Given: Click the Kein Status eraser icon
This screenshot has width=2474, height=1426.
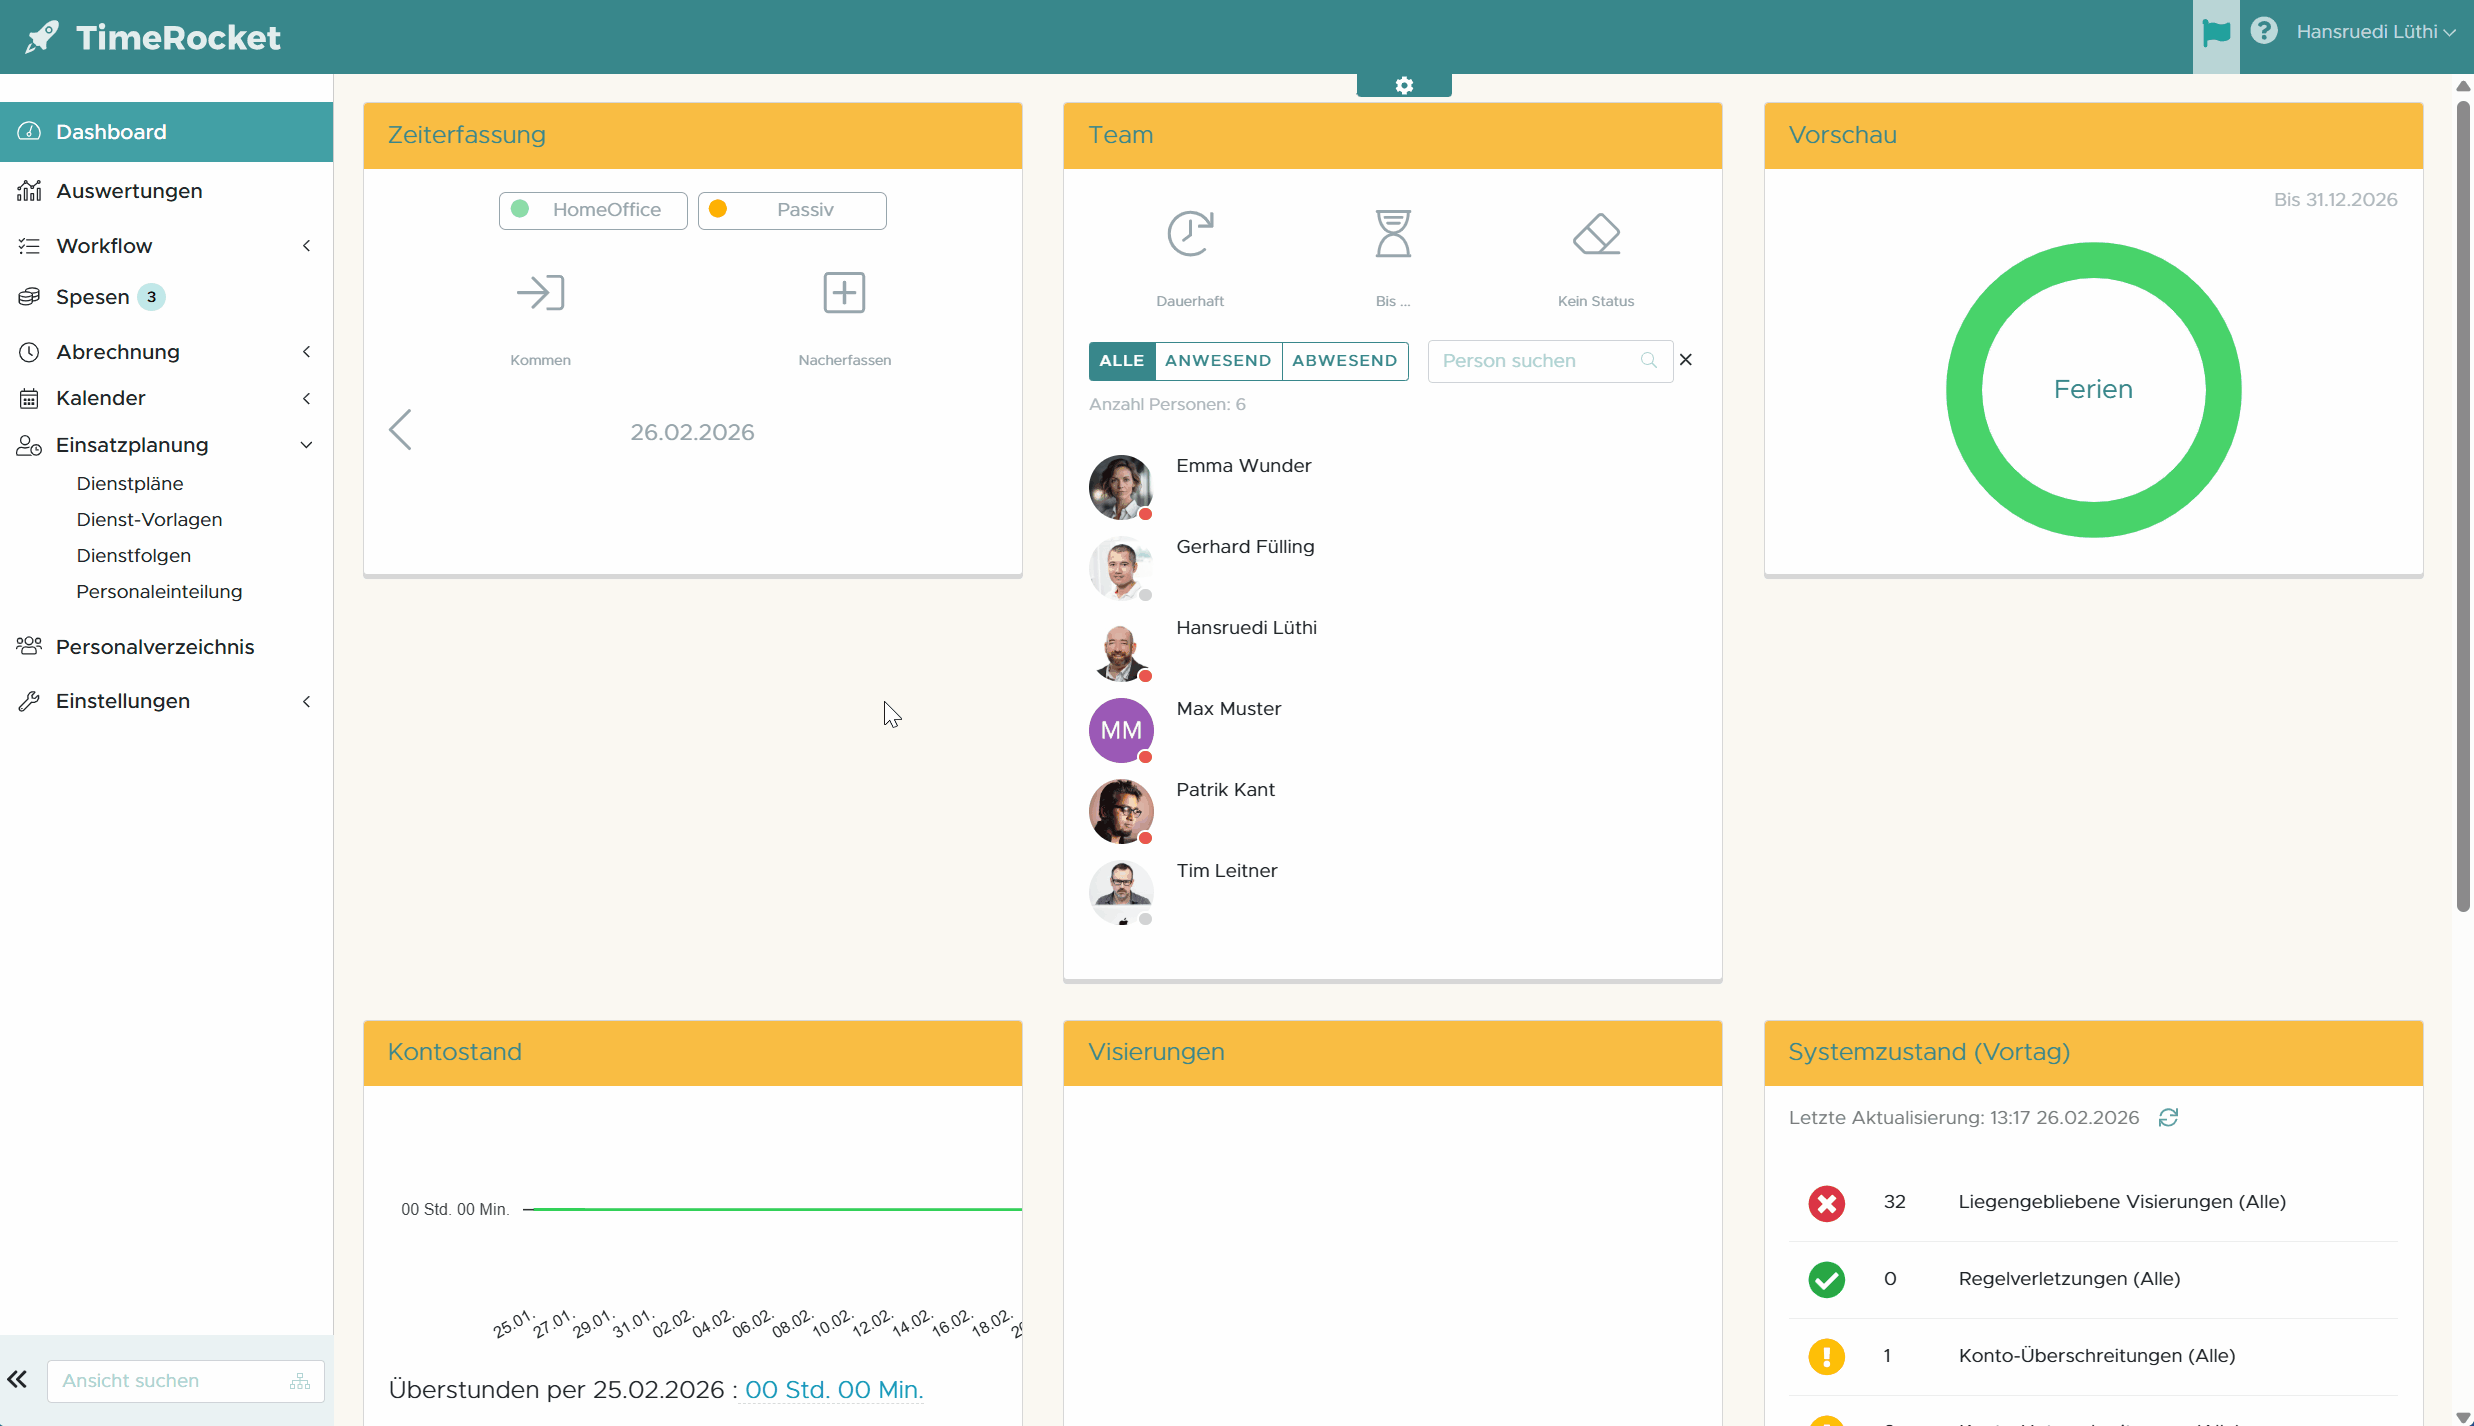Looking at the screenshot, I should [x=1596, y=234].
